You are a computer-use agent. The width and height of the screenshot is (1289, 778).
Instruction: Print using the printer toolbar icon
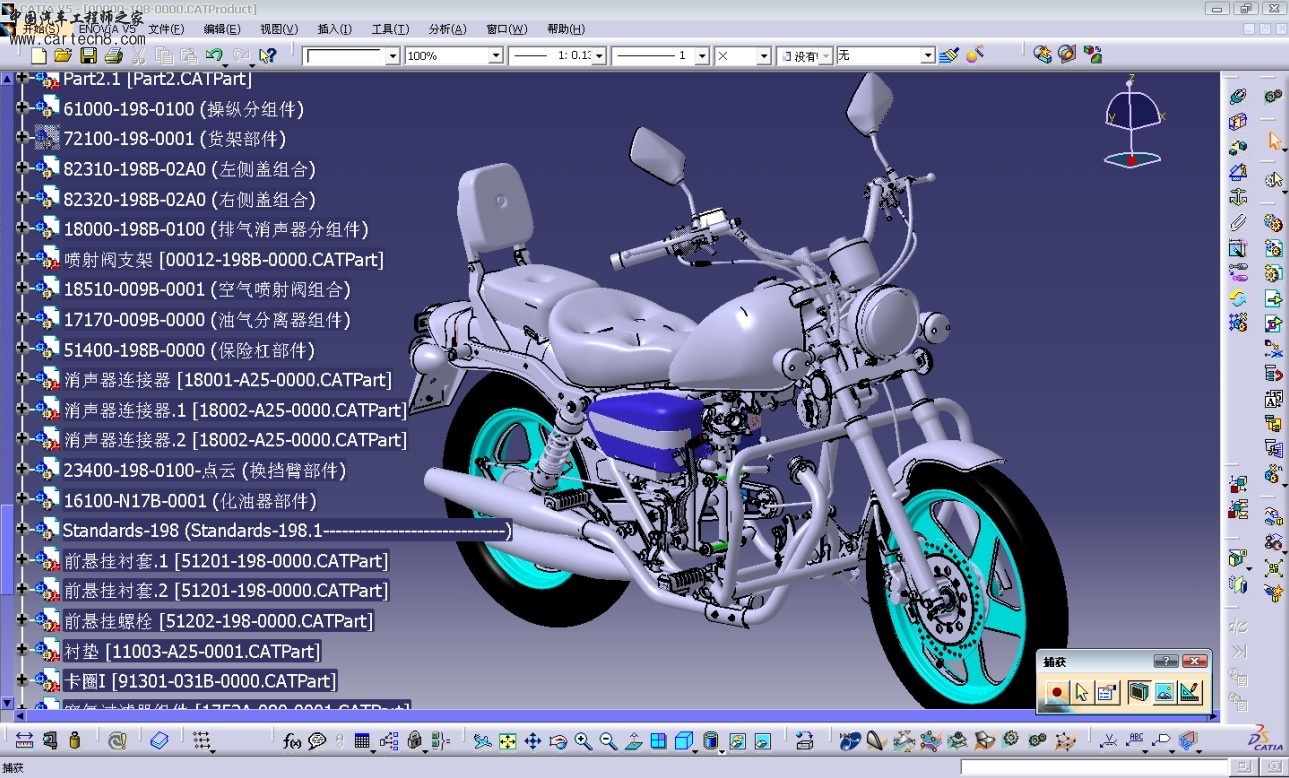pyautogui.click(x=113, y=56)
